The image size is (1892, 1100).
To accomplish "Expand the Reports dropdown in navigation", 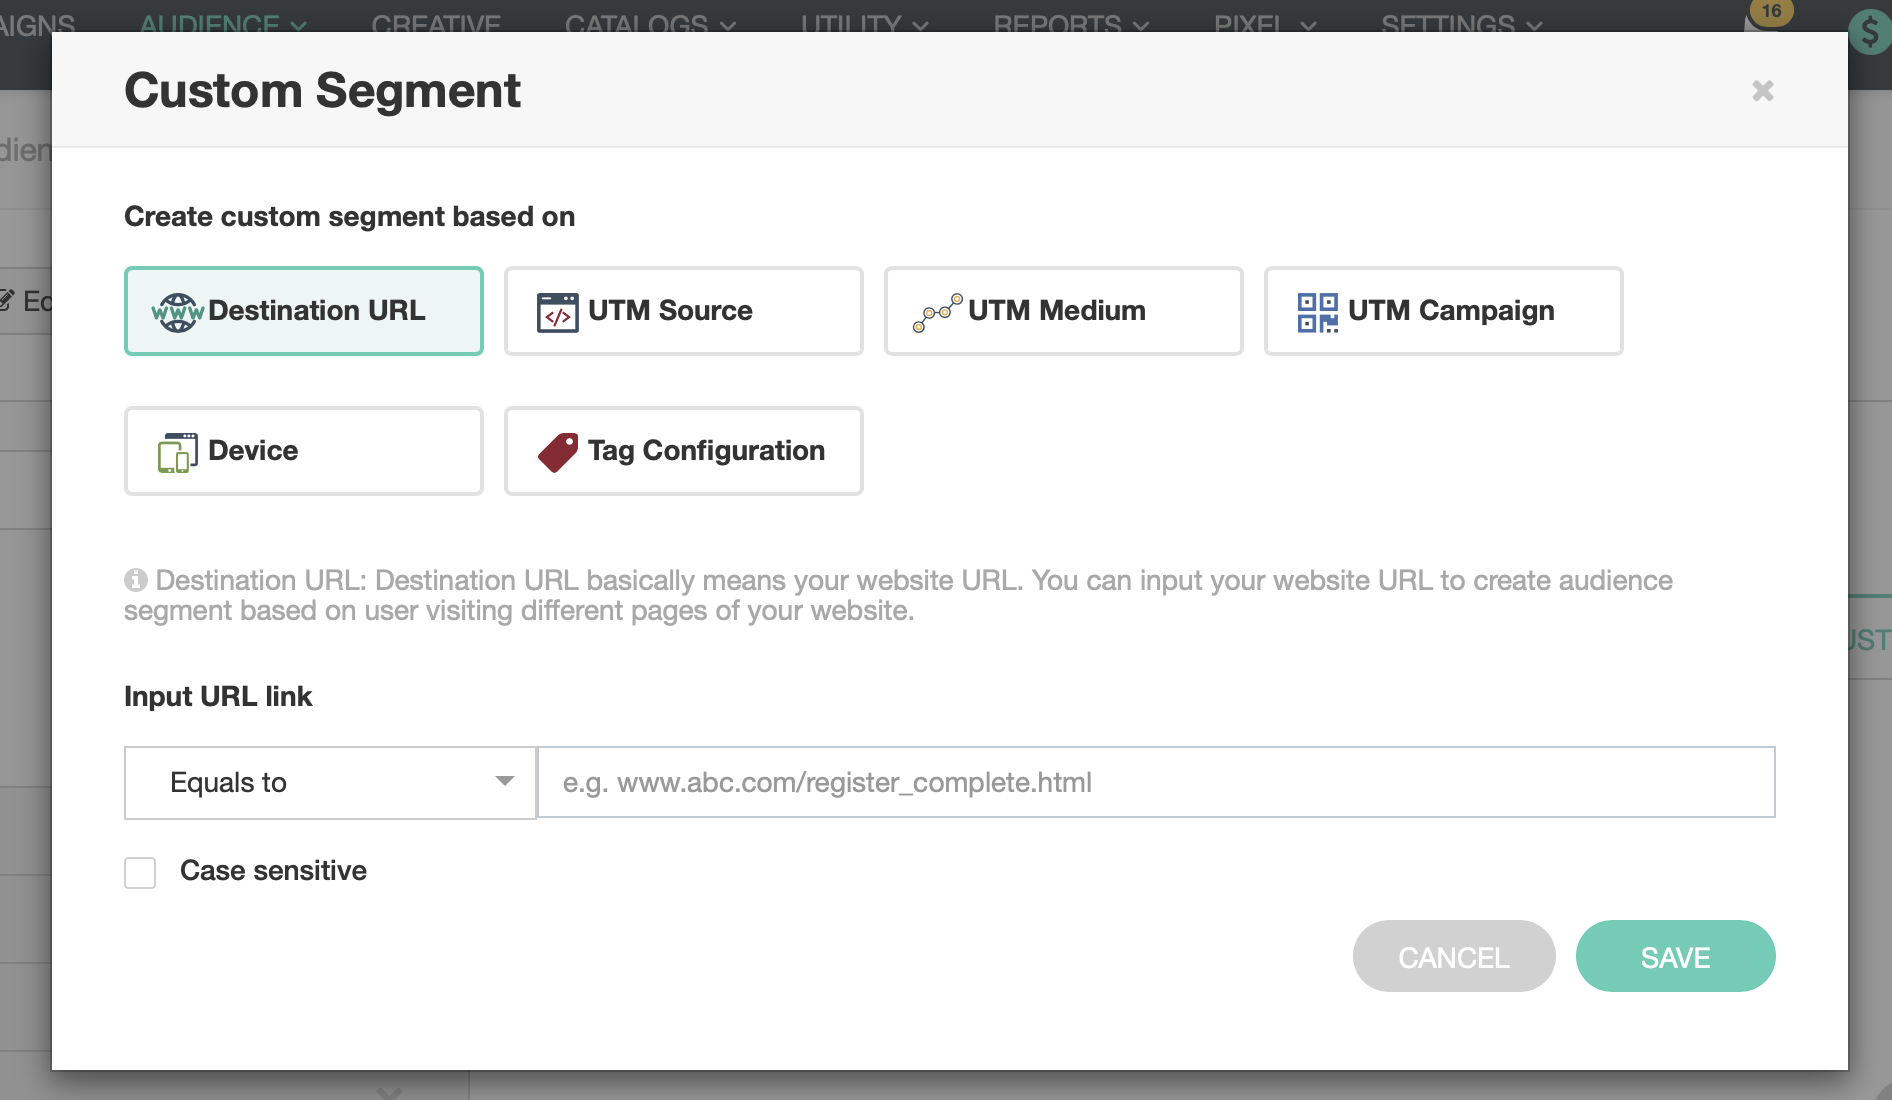I will click(x=1070, y=22).
